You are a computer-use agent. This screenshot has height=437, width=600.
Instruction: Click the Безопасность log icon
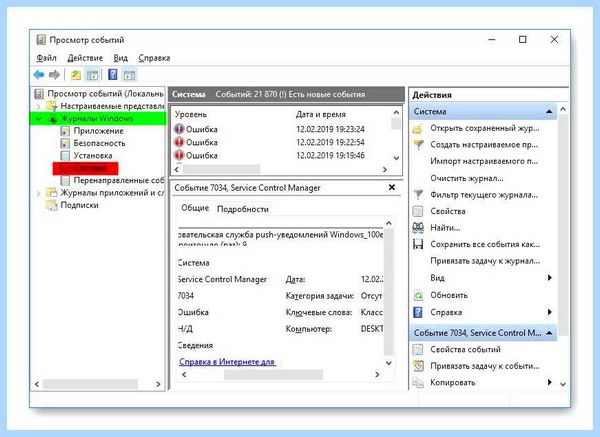tap(65, 143)
